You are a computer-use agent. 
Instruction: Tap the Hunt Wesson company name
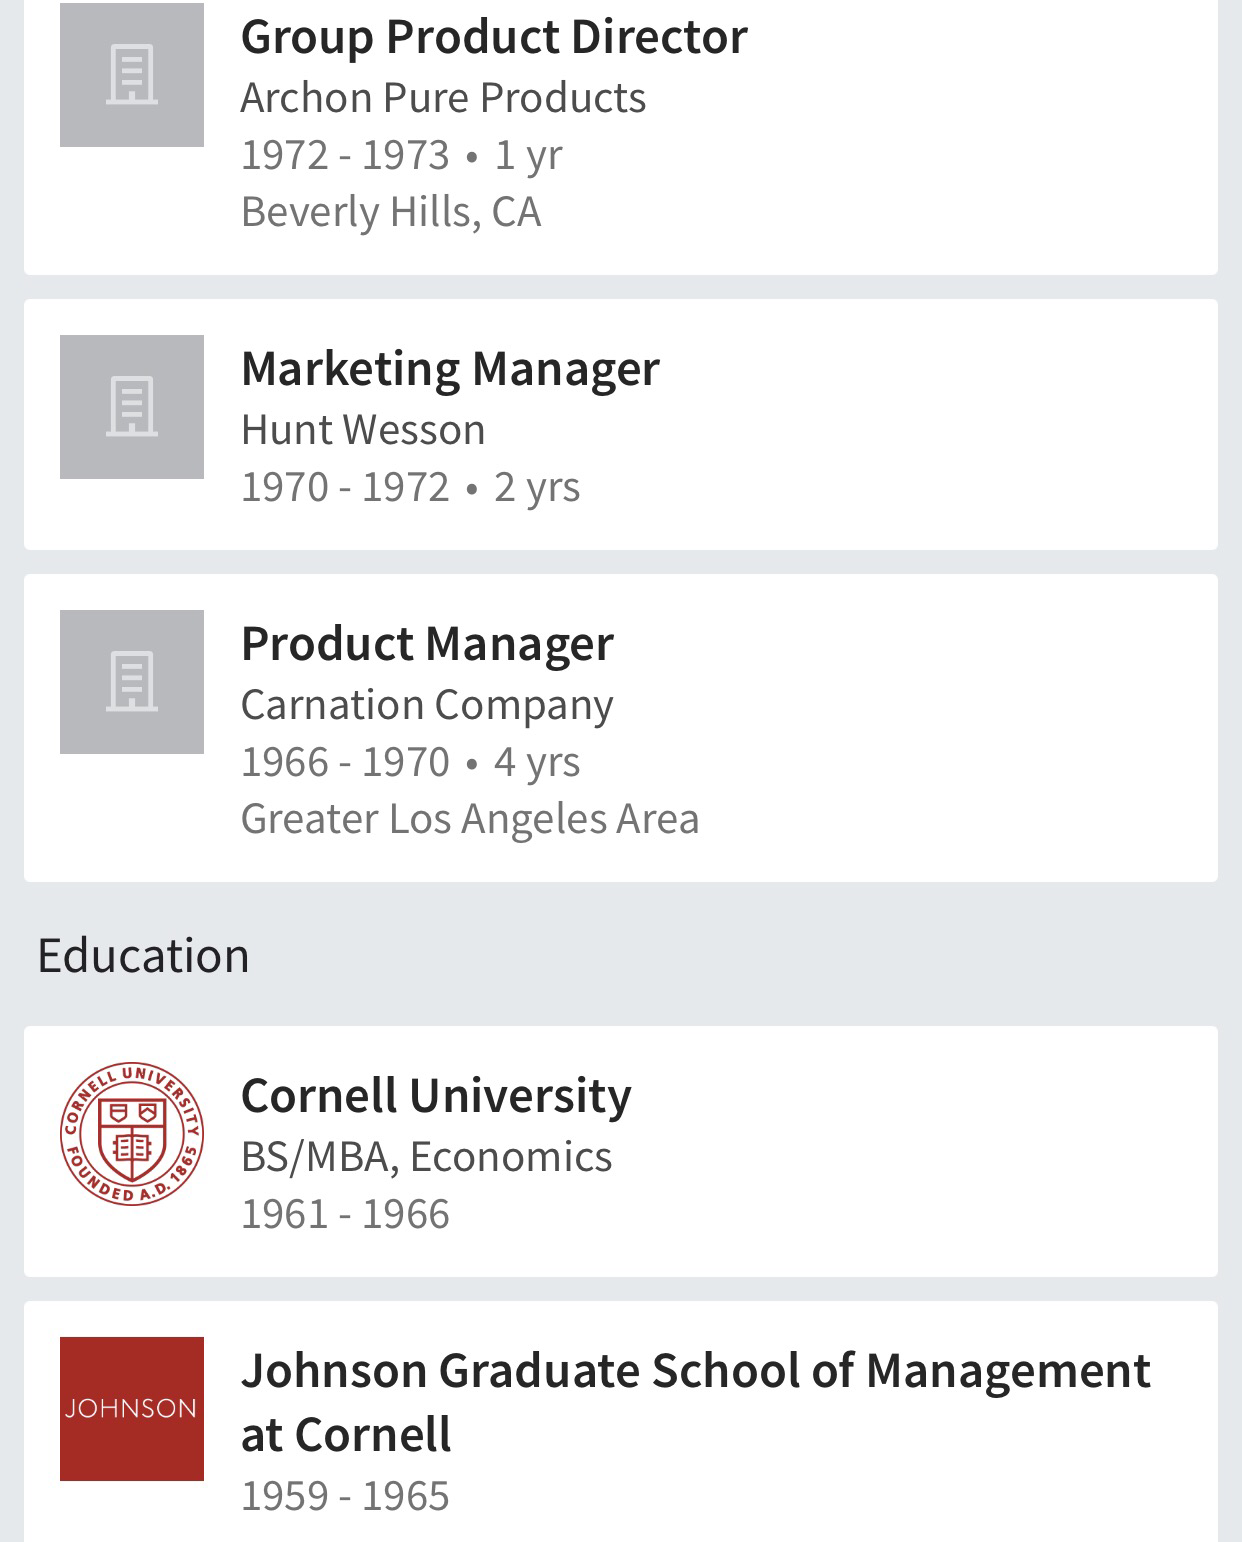[363, 430]
